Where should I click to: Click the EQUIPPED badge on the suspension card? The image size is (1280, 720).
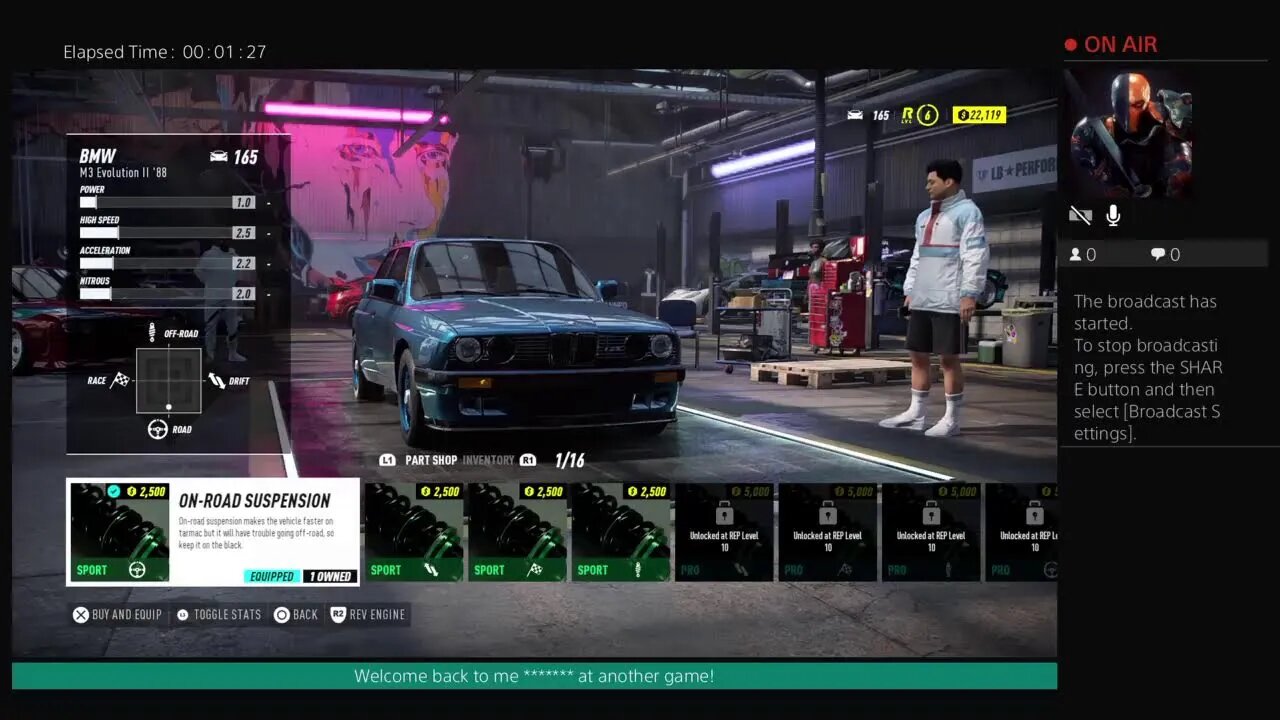pos(272,576)
